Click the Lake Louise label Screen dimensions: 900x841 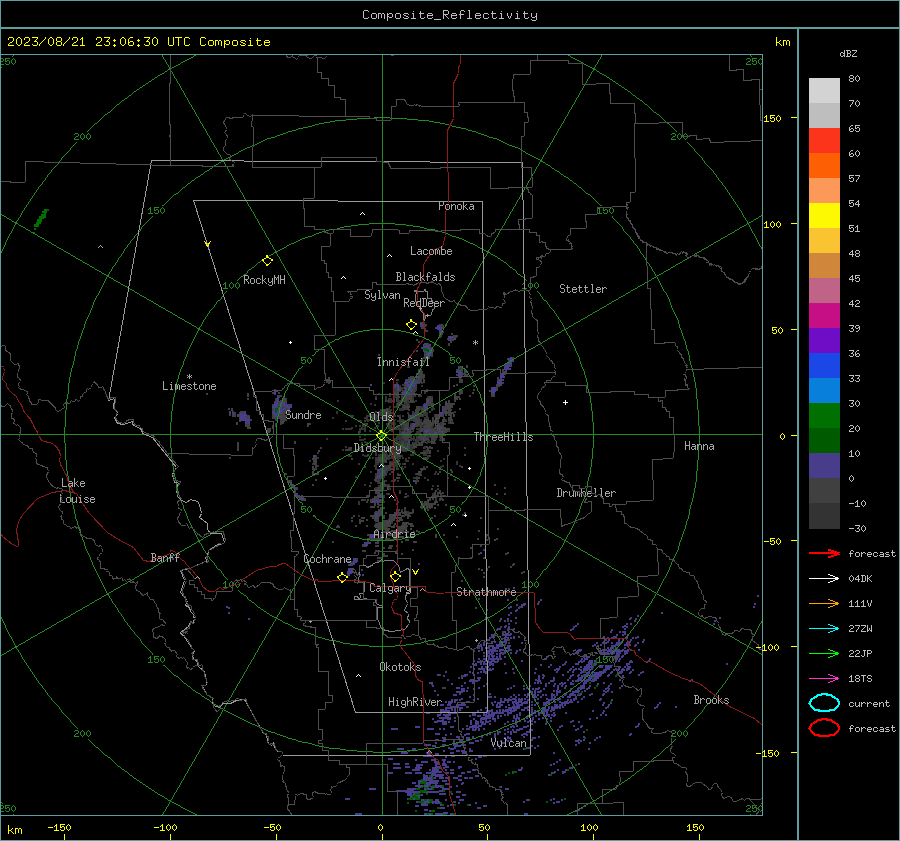coord(77,491)
